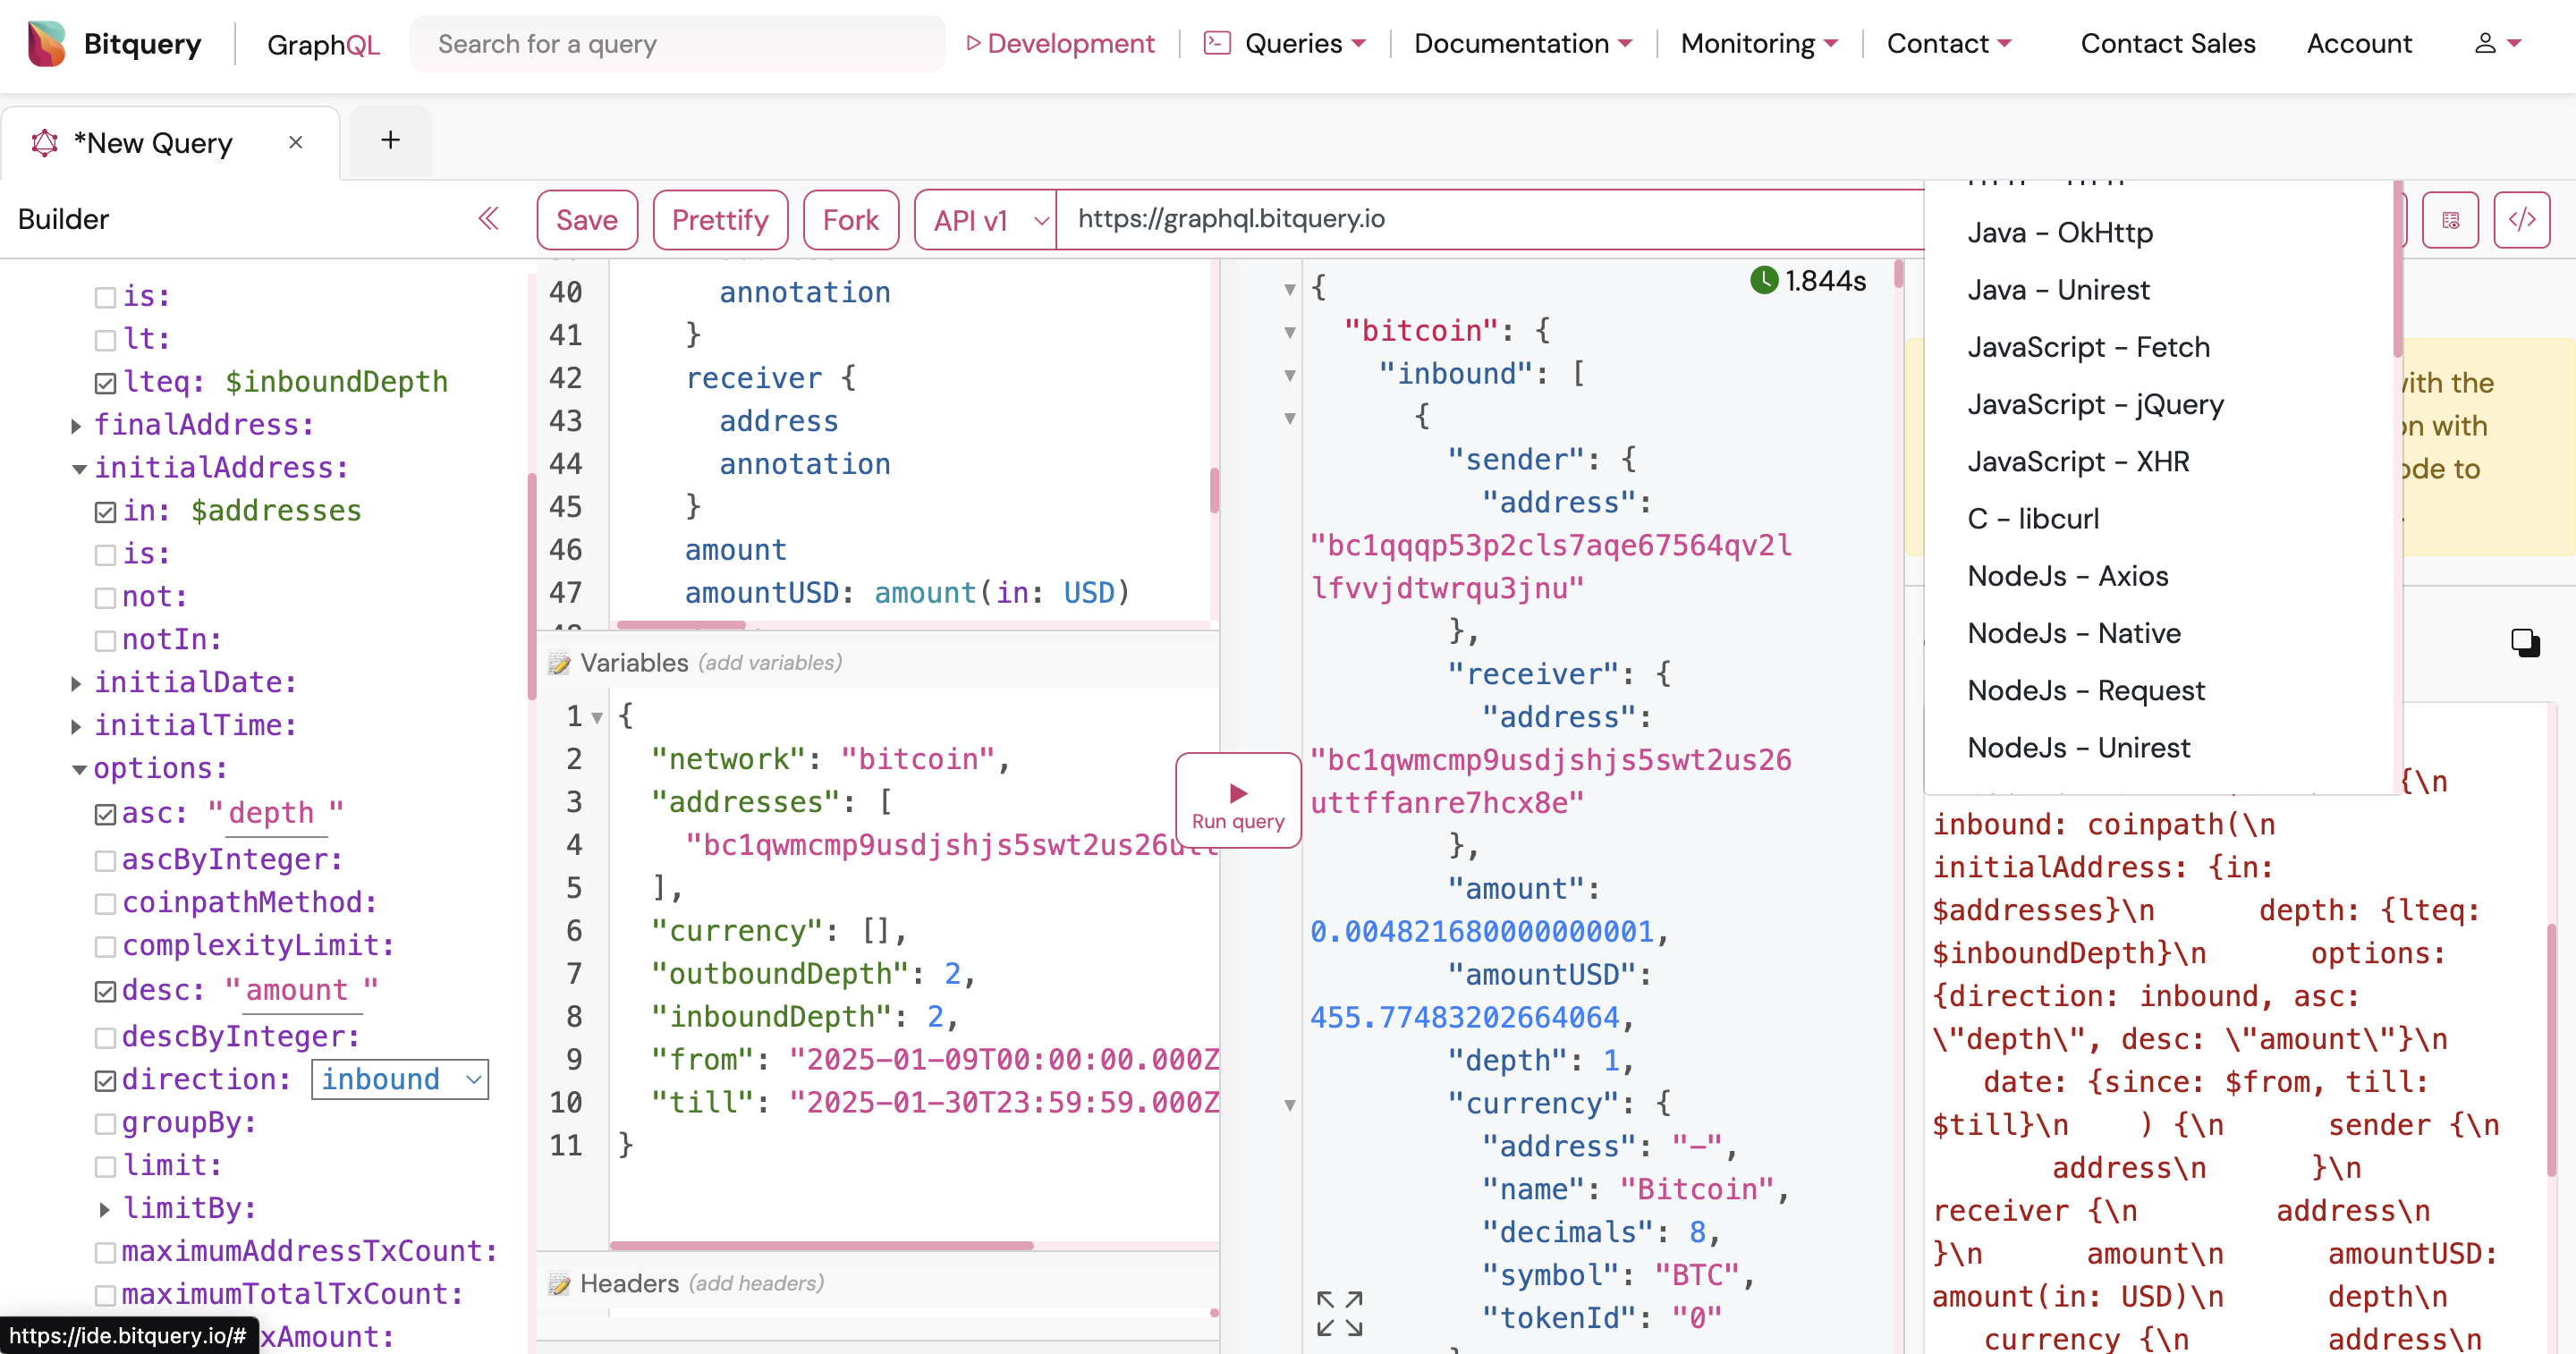Click the pencil icon next to Variables
Viewport: 2576px width, 1354px height.
tap(561, 661)
